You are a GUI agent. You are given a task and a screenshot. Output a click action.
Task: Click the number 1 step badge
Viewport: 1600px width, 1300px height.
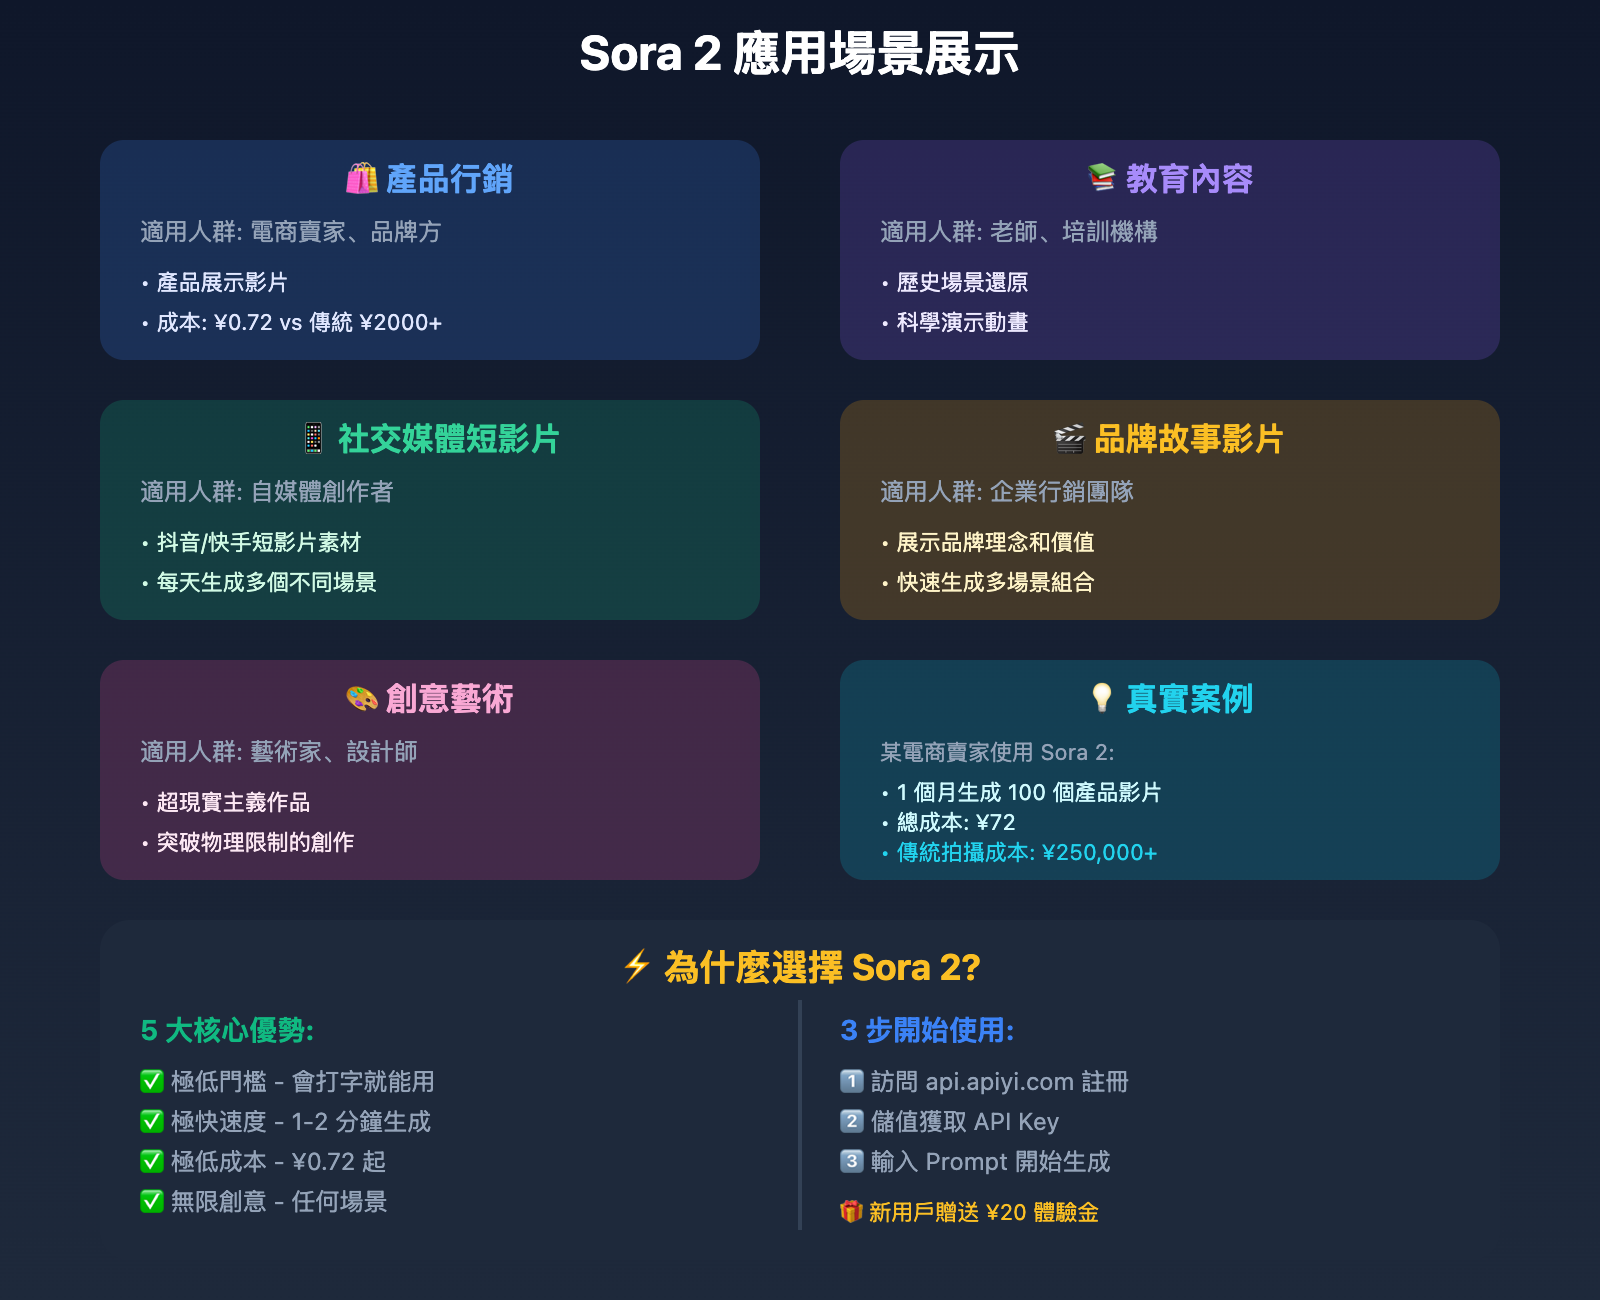pyautogui.click(x=851, y=1081)
